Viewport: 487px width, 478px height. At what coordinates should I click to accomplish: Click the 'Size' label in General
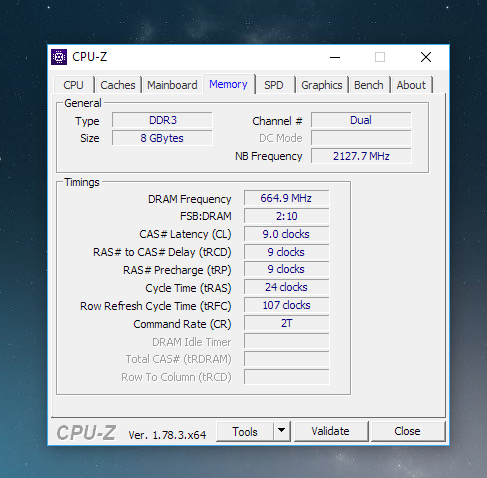point(90,138)
